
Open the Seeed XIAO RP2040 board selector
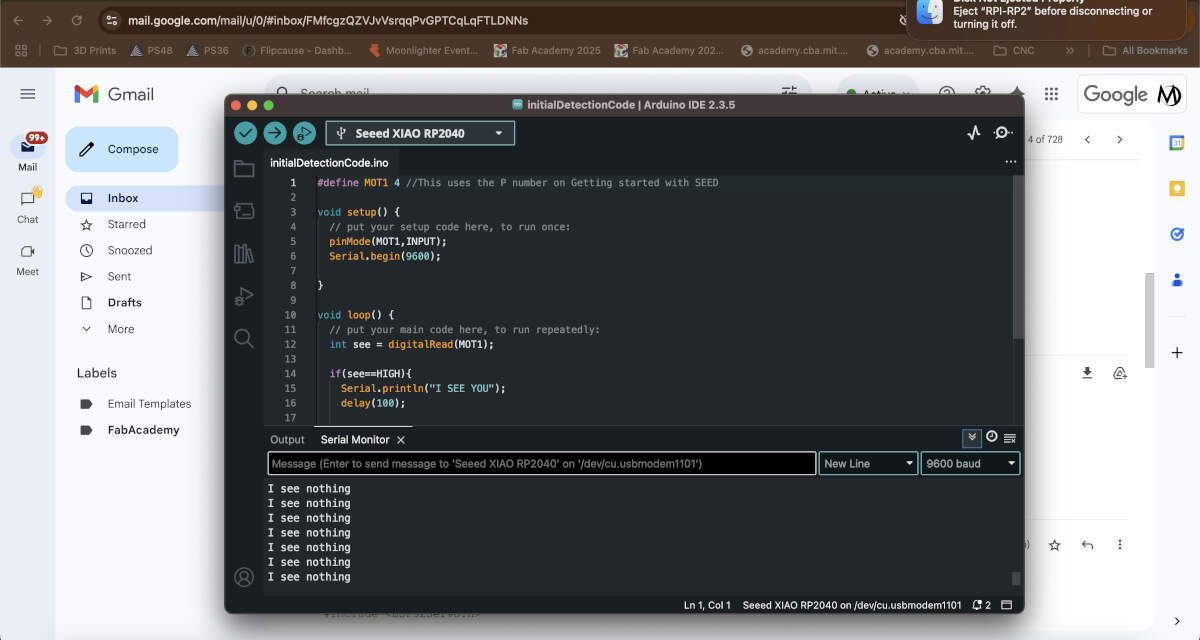click(420, 133)
